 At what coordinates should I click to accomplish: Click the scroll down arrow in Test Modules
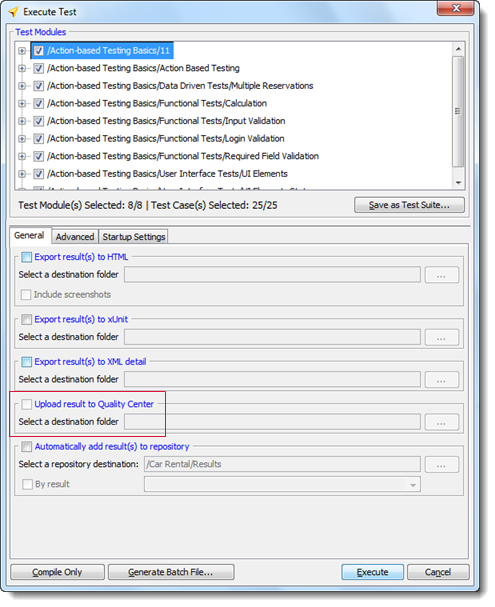tap(458, 182)
